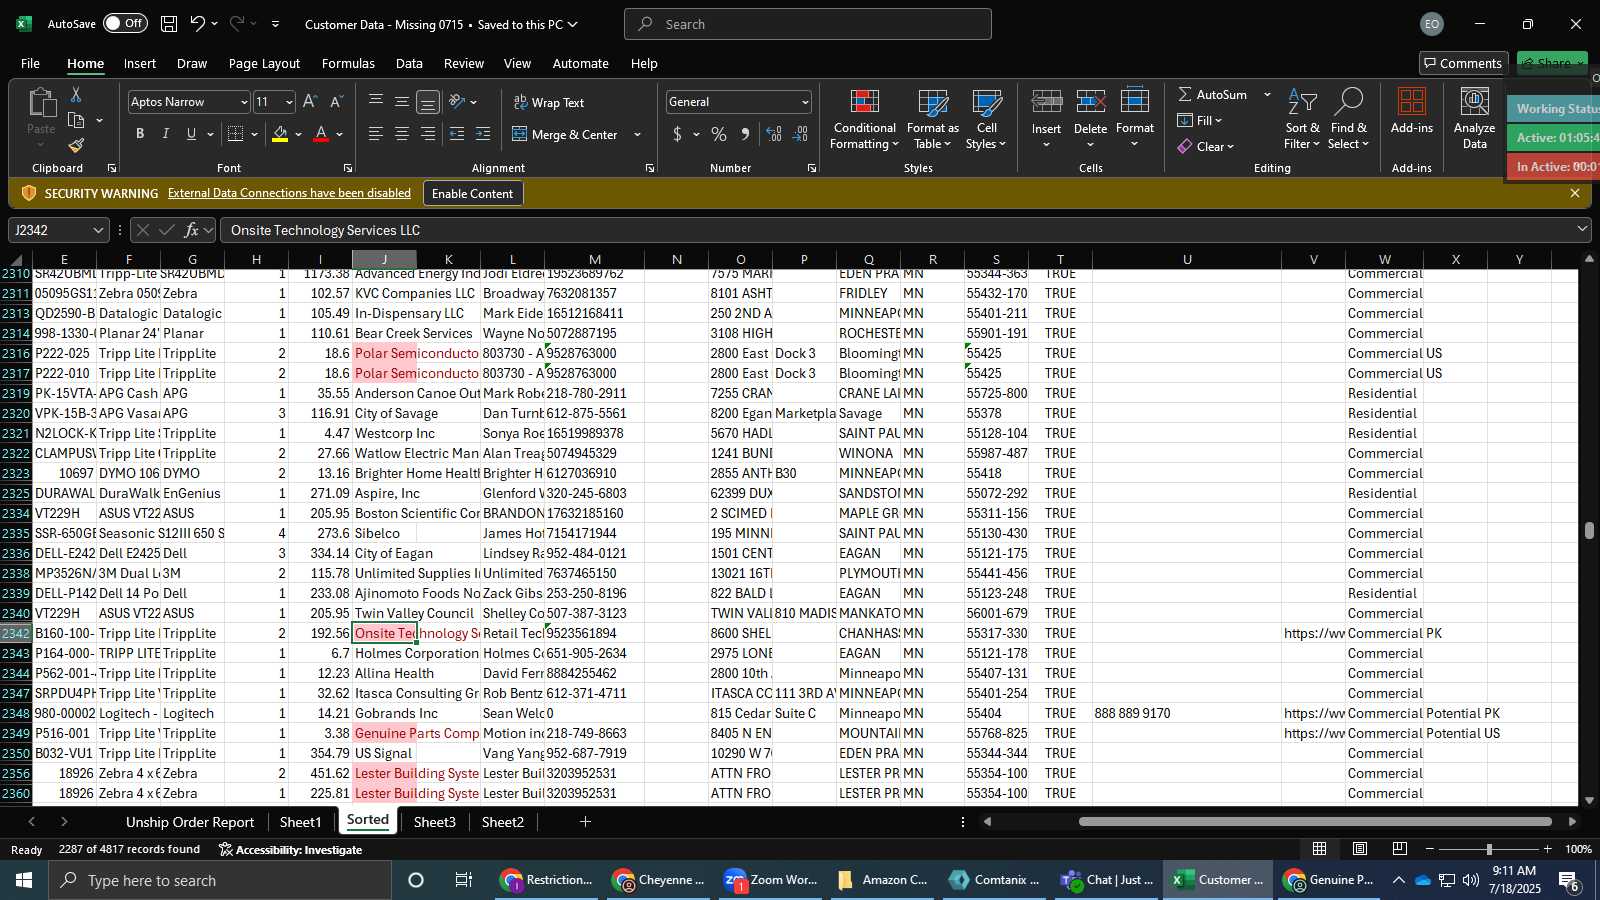
Task: Click the Comments button
Action: 1463,63
